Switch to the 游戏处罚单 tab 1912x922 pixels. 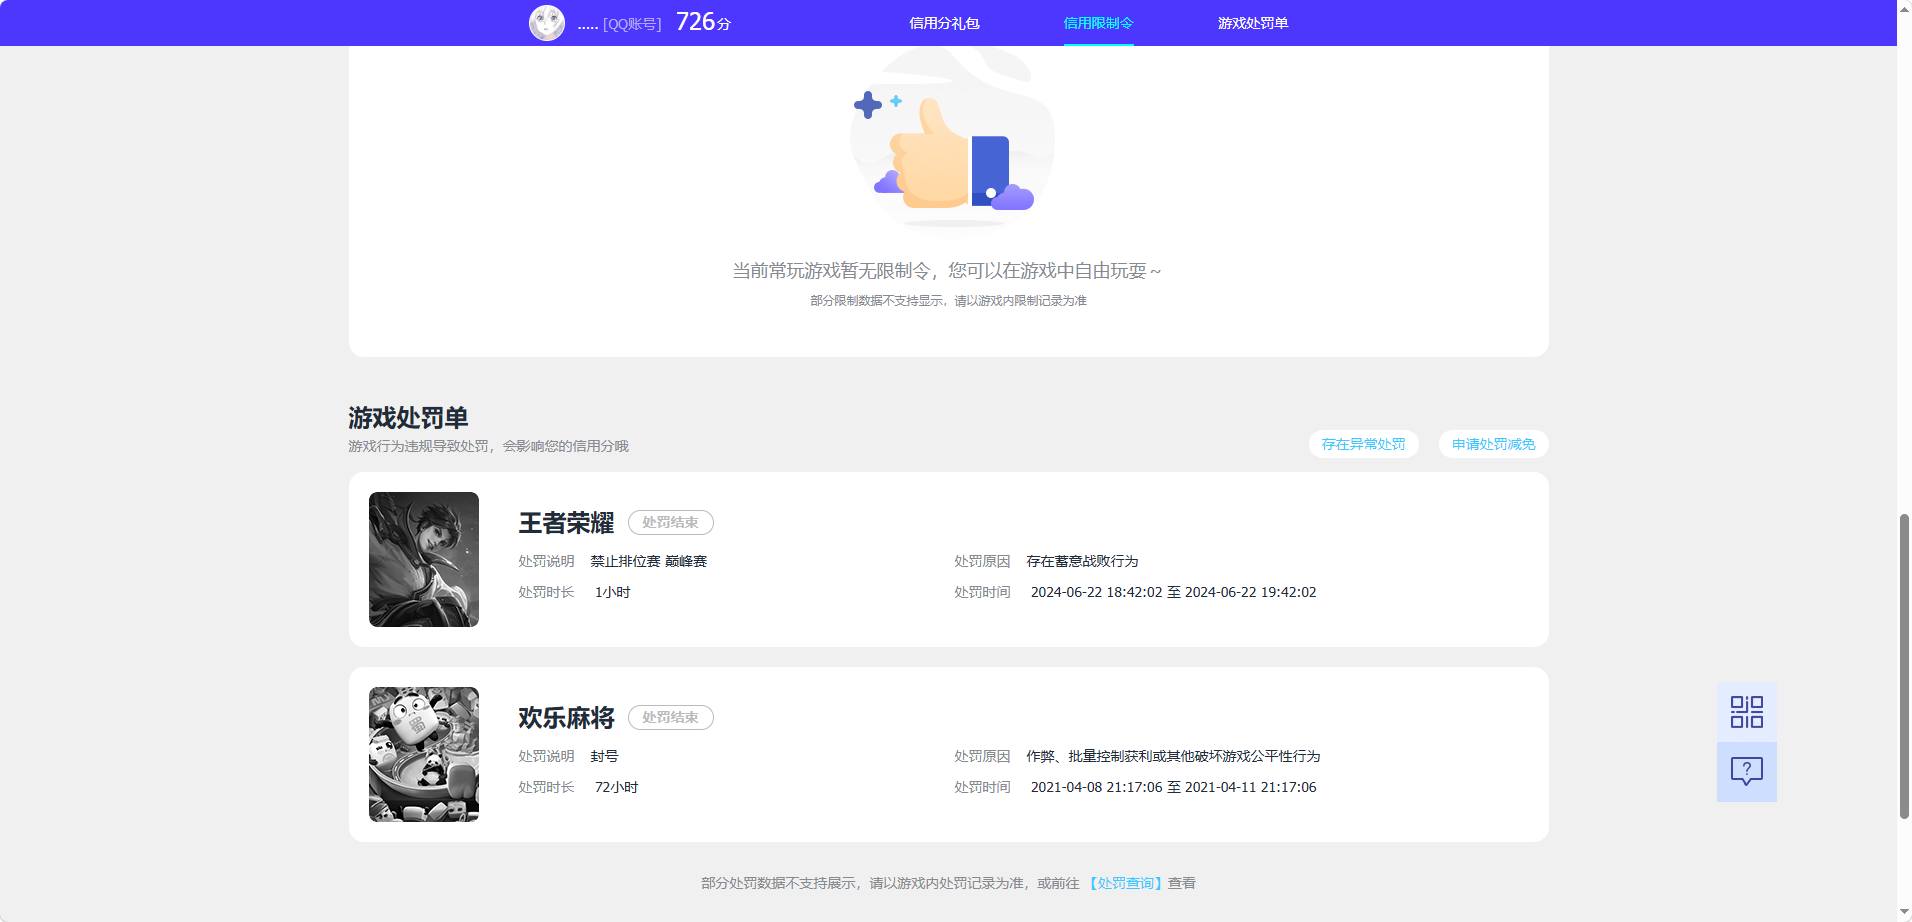click(1253, 23)
